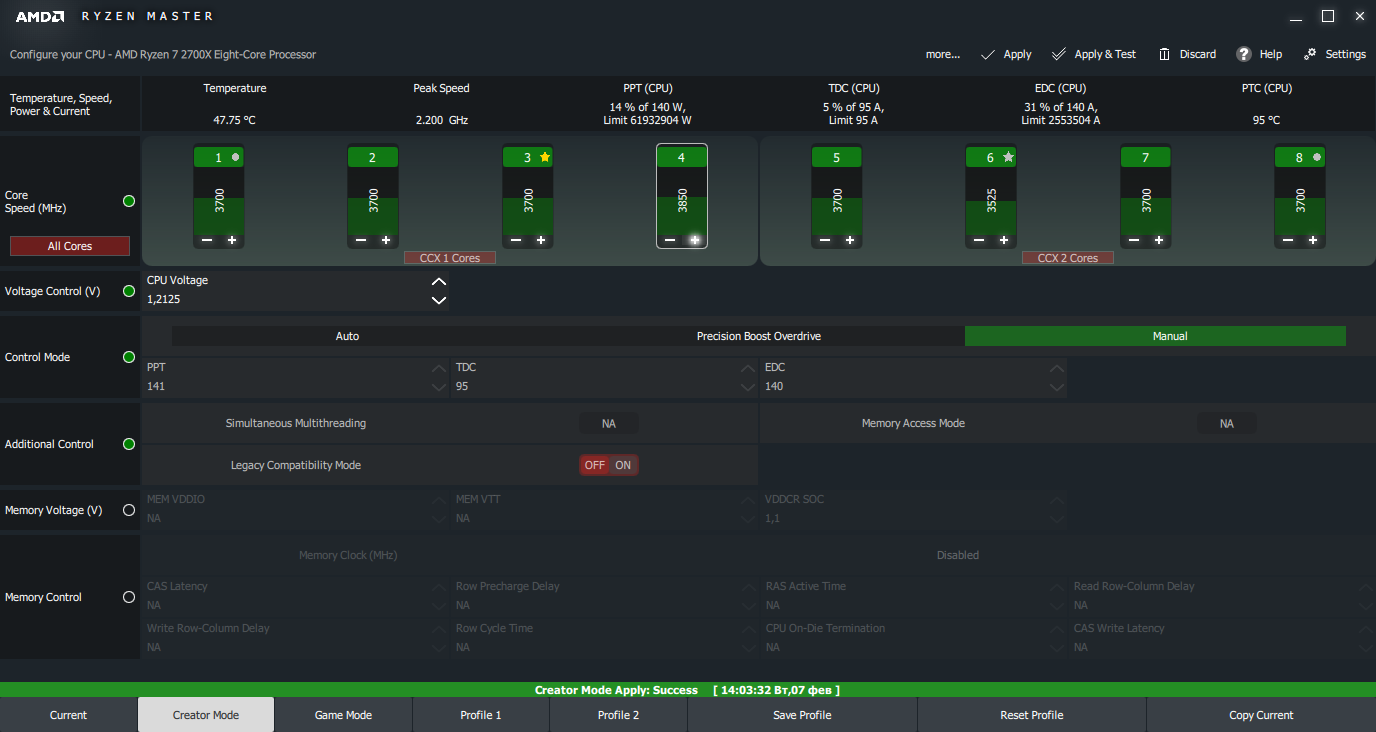Viewport: 1376px width, 732px height.
Task: Decrease CPU Voltage with down chevron
Action: coord(438,300)
